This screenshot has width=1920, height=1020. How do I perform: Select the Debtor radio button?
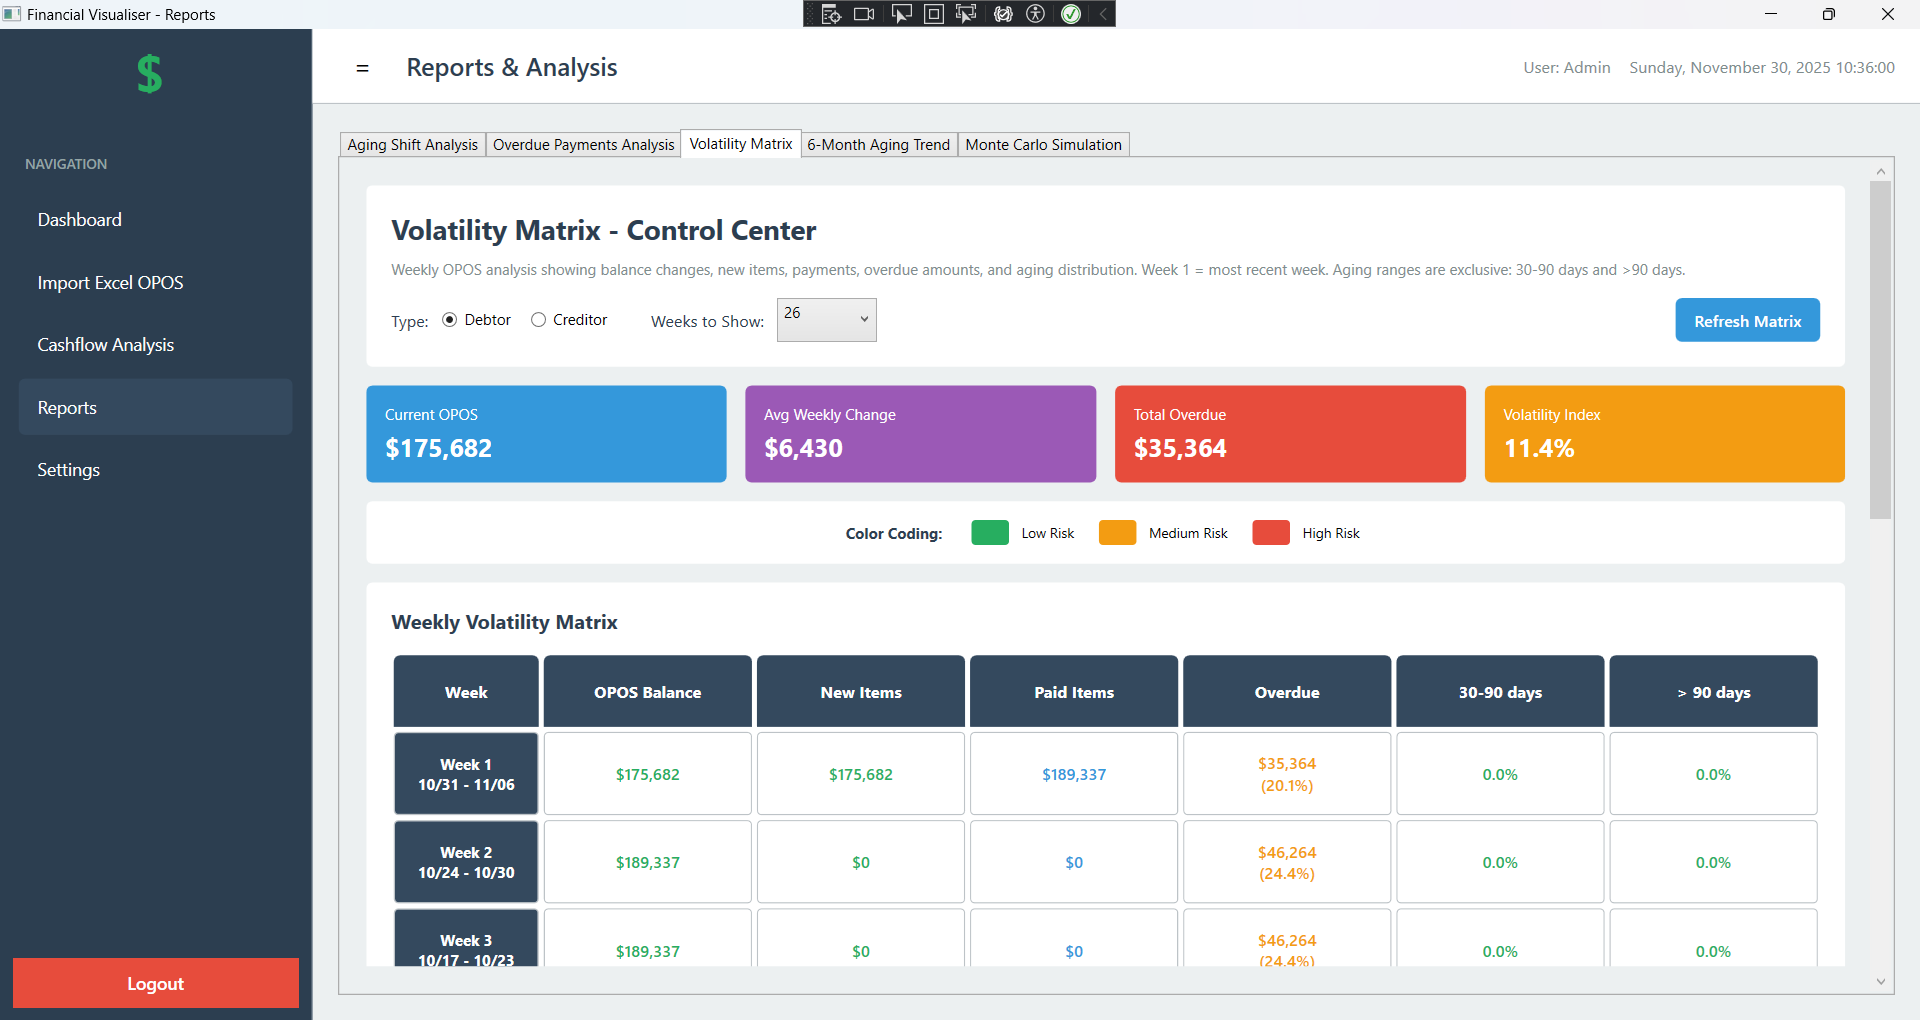click(449, 320)
